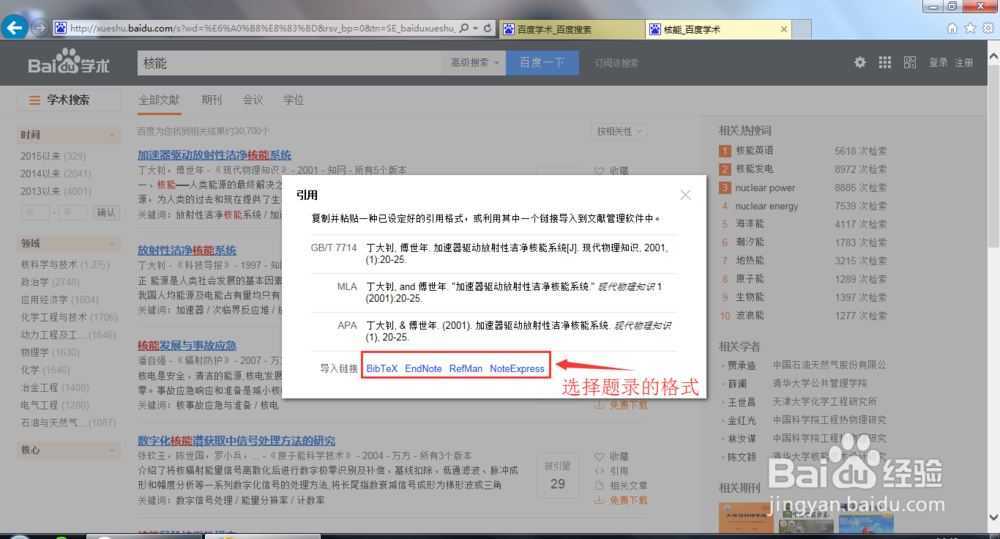Click the browser URL address field

pos(262,28)
